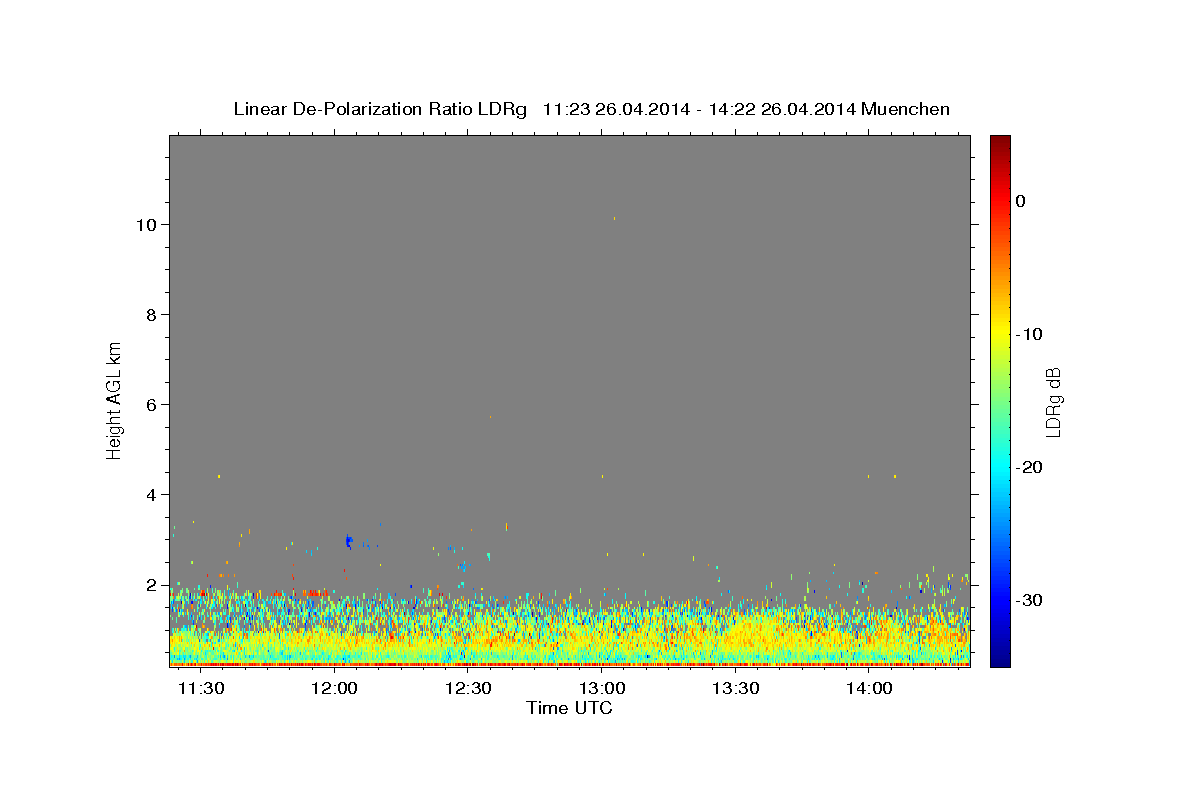Click the cyan -20 region of colorbar
Screen dimensions: 1200x800
click(x=1000, y=467)
